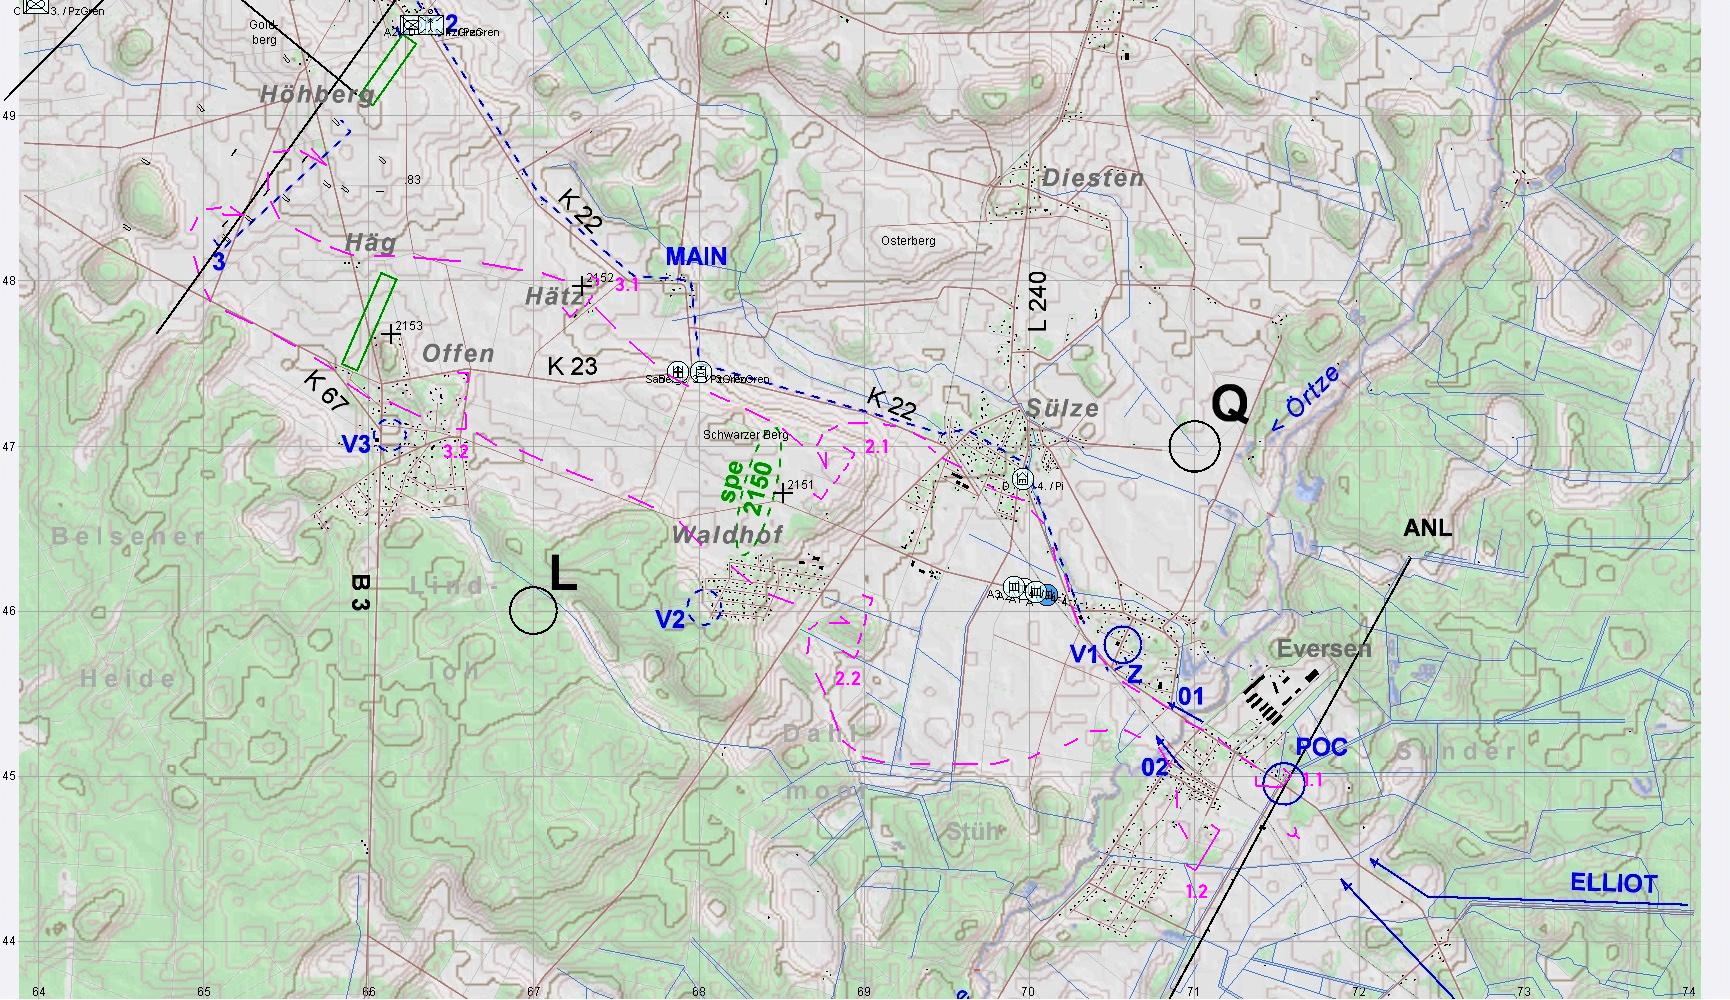Click the black ANL boundary label
The width and height of the screenshot is (1730, 1000).
1427,528
